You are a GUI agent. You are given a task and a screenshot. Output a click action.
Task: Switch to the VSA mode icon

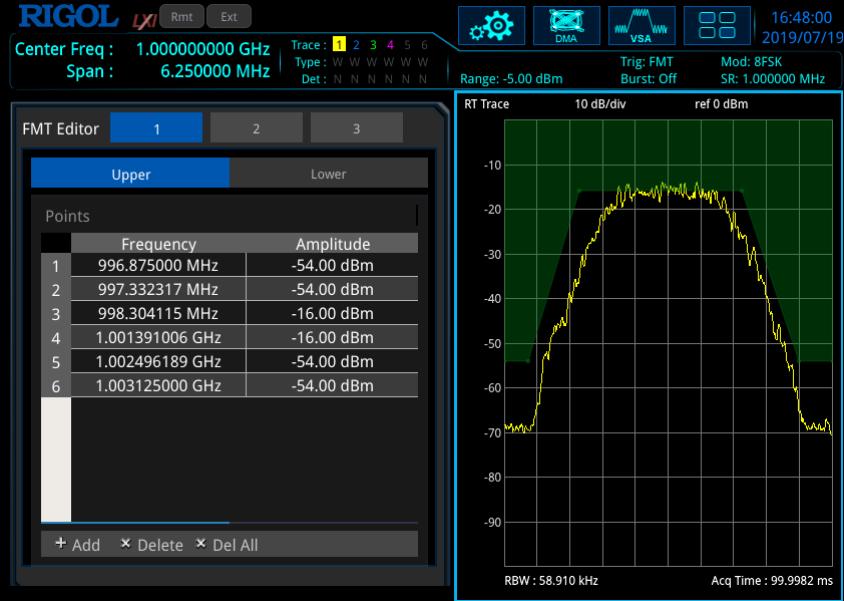click(x=642, y=26)
